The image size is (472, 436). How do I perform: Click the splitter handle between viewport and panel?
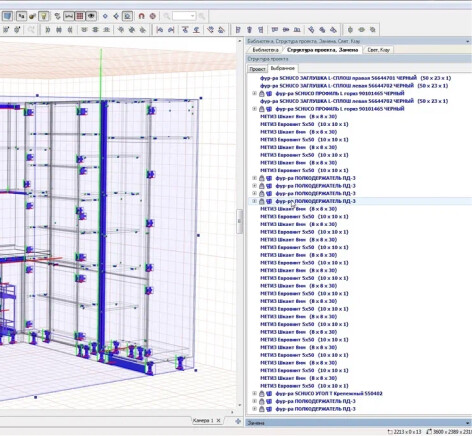coord(239,221)
